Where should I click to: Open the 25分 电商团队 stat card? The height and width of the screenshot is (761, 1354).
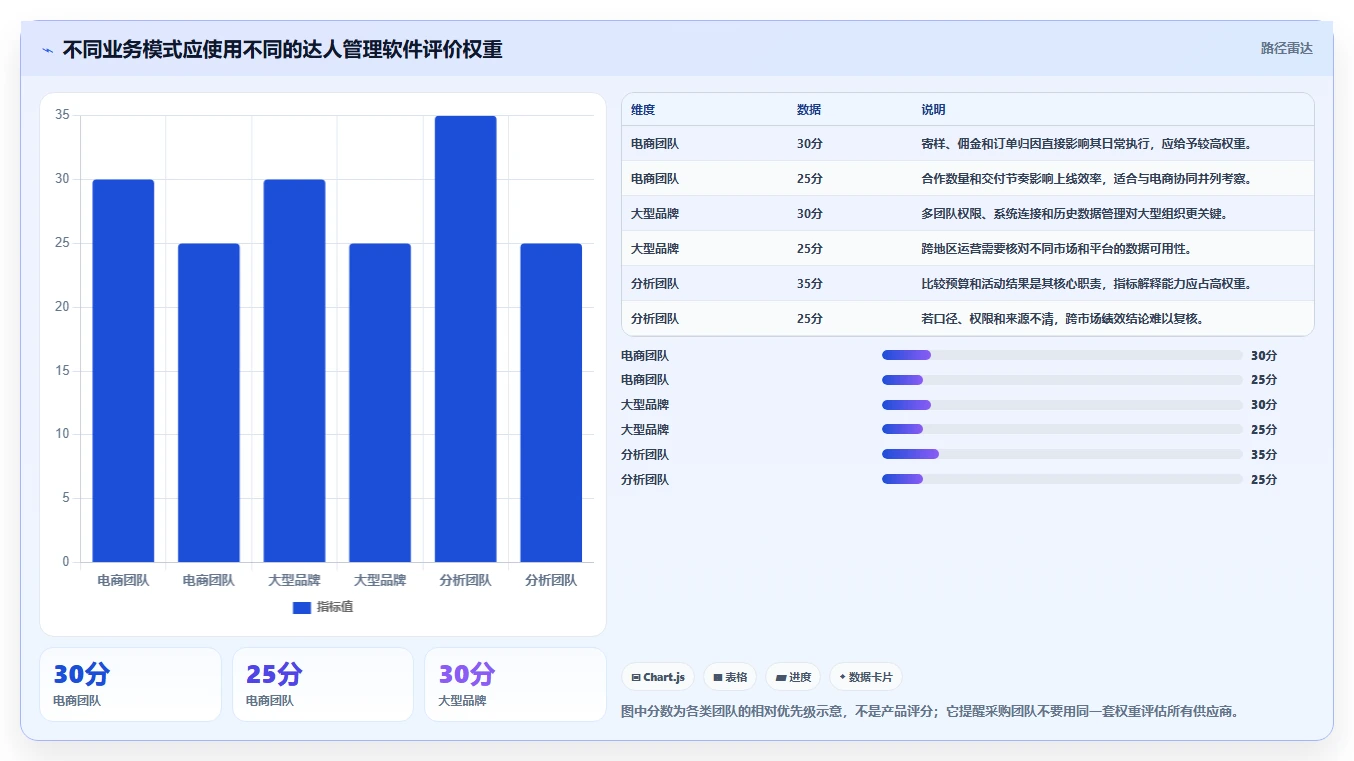(323, 684)
